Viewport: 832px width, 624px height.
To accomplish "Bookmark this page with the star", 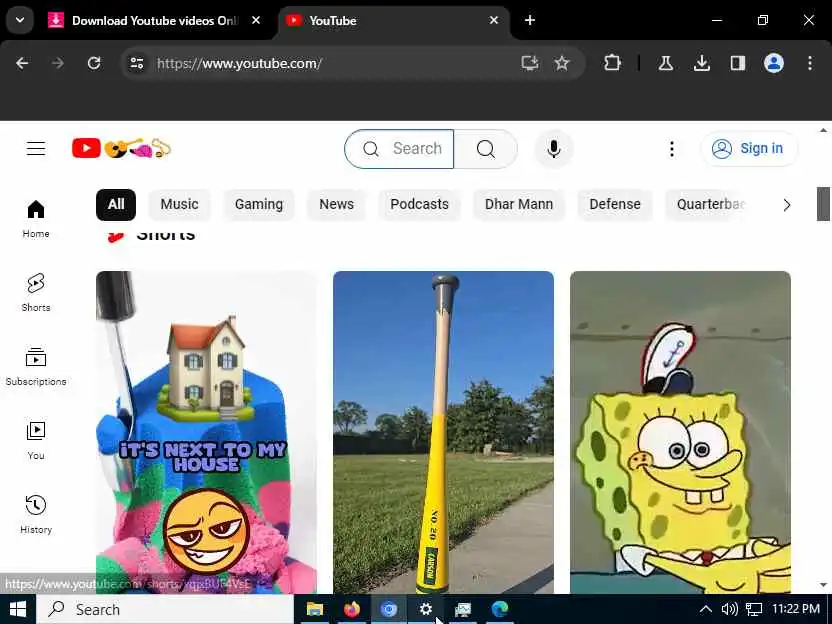I will pyautogui.click(x=561, y=64).
